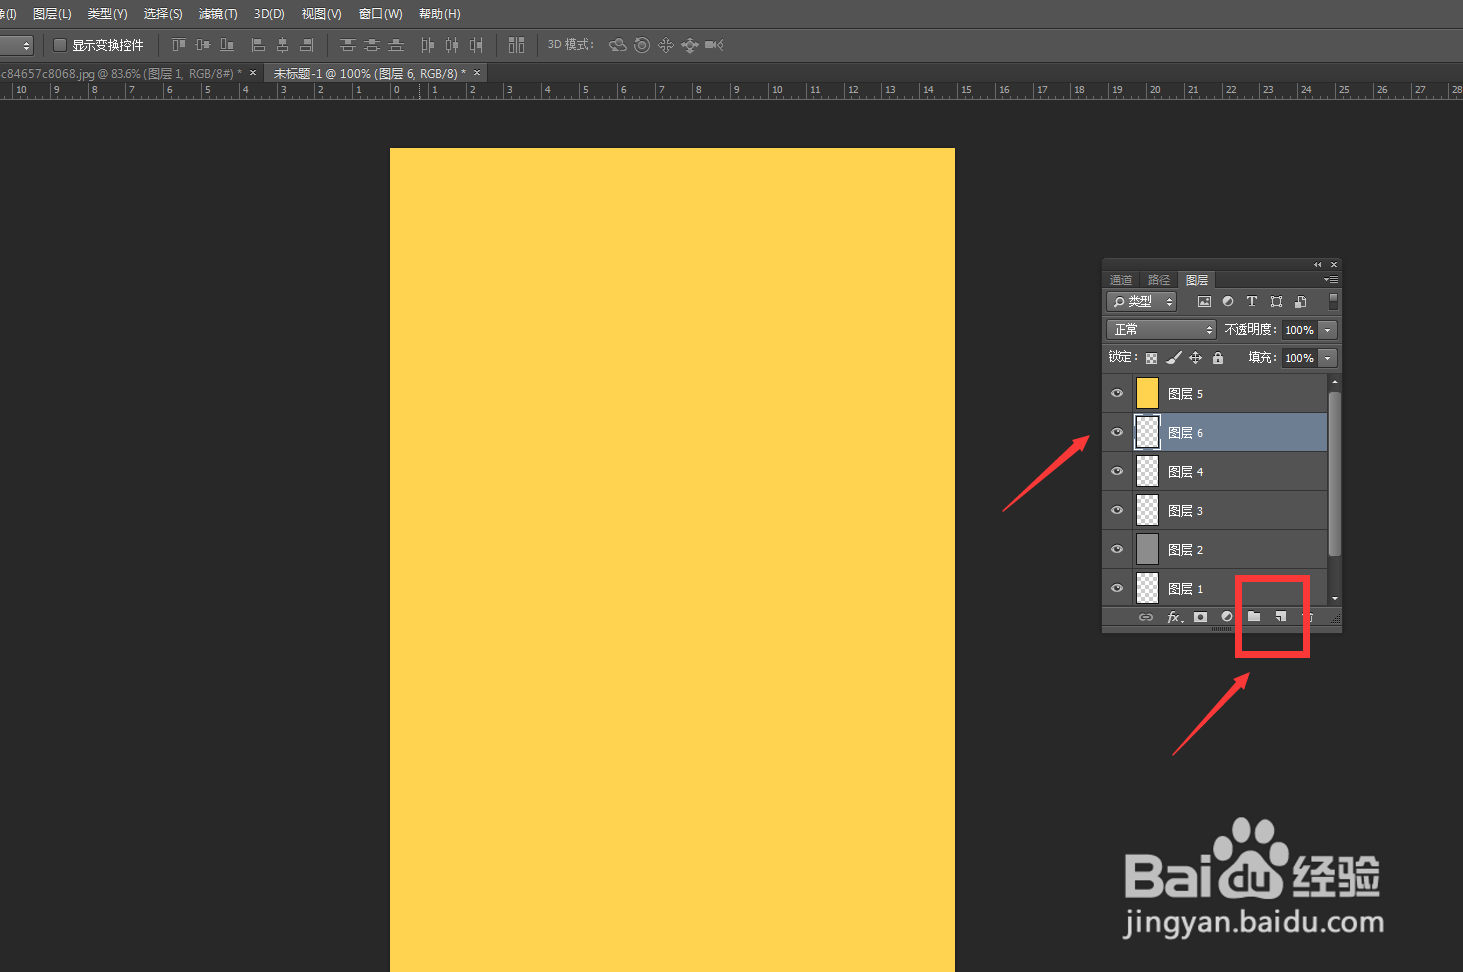Distribute top edges icon
1463x972 pixels.
point(347,45)
